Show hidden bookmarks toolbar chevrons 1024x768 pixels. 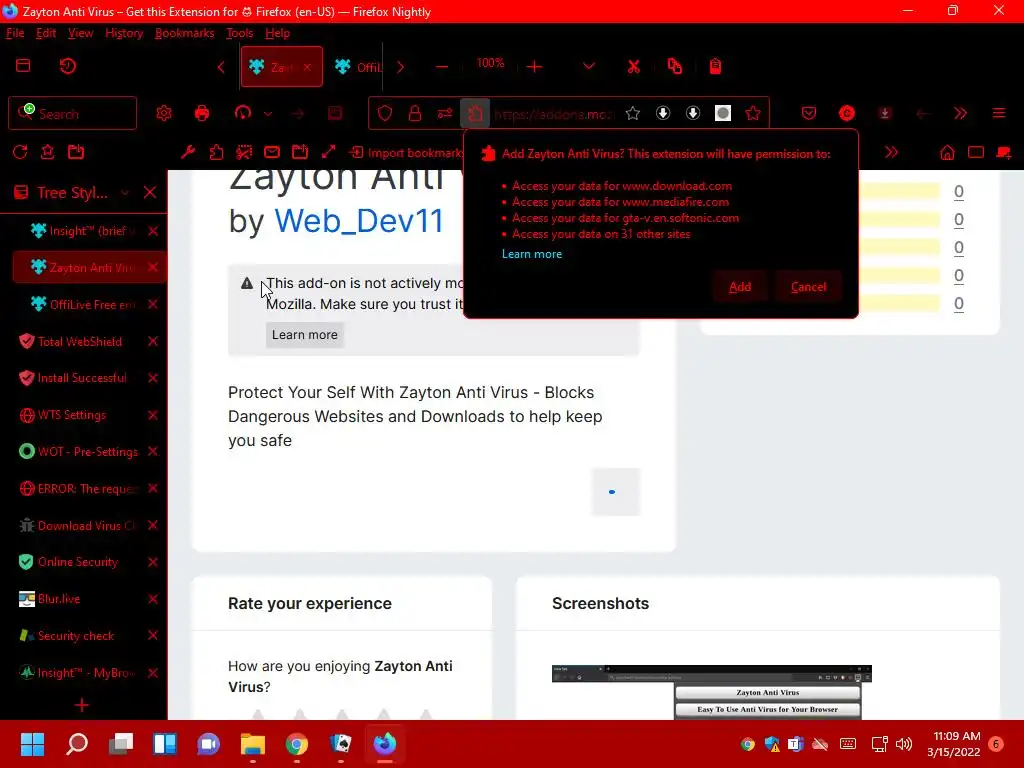coord(891,153)
